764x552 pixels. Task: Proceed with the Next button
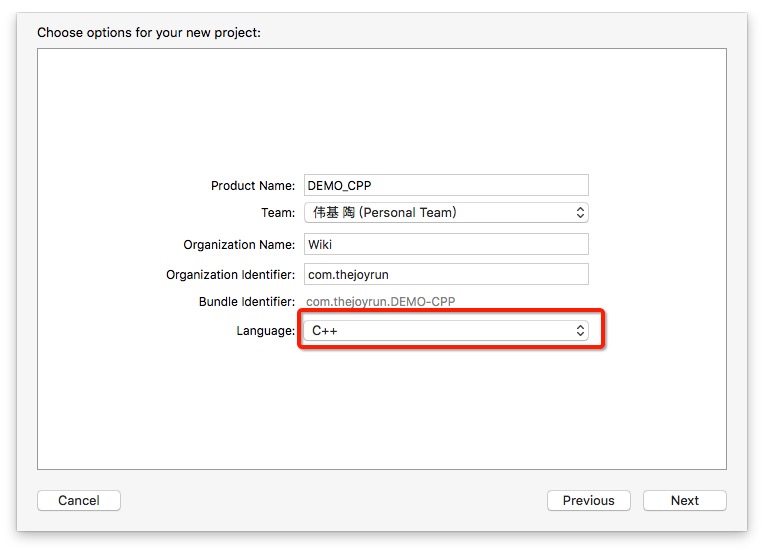coord(685,500)
